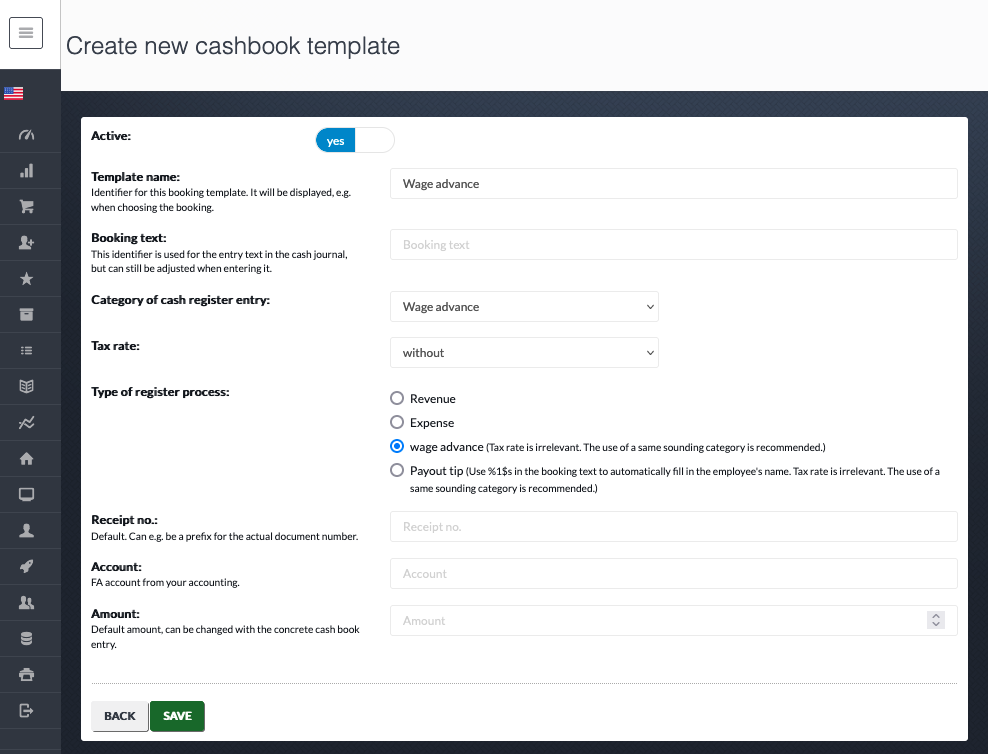Screen dimensions: 988x754
Task: Choose the Payout tip radio option
Action: [397, 471]
